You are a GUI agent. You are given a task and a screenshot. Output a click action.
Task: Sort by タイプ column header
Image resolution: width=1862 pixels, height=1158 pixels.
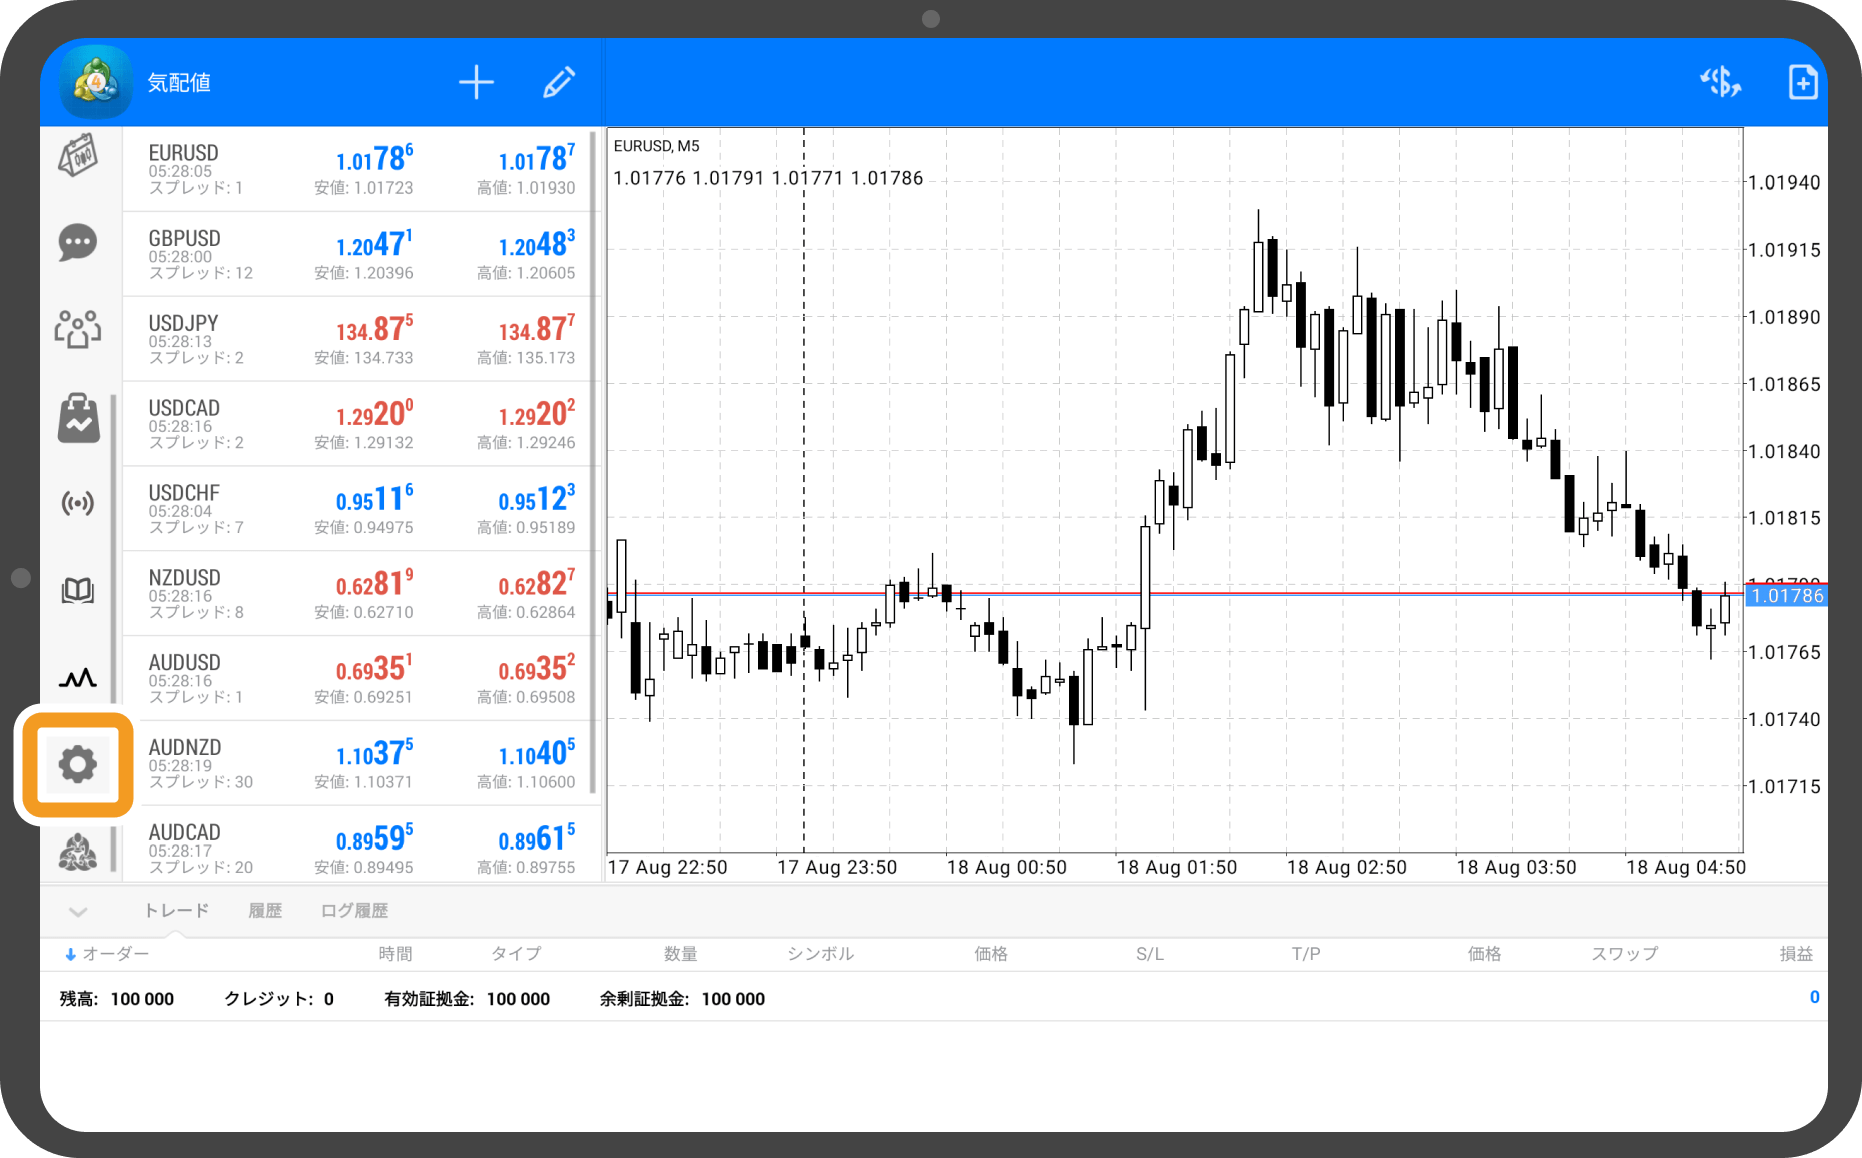point(517,954)
